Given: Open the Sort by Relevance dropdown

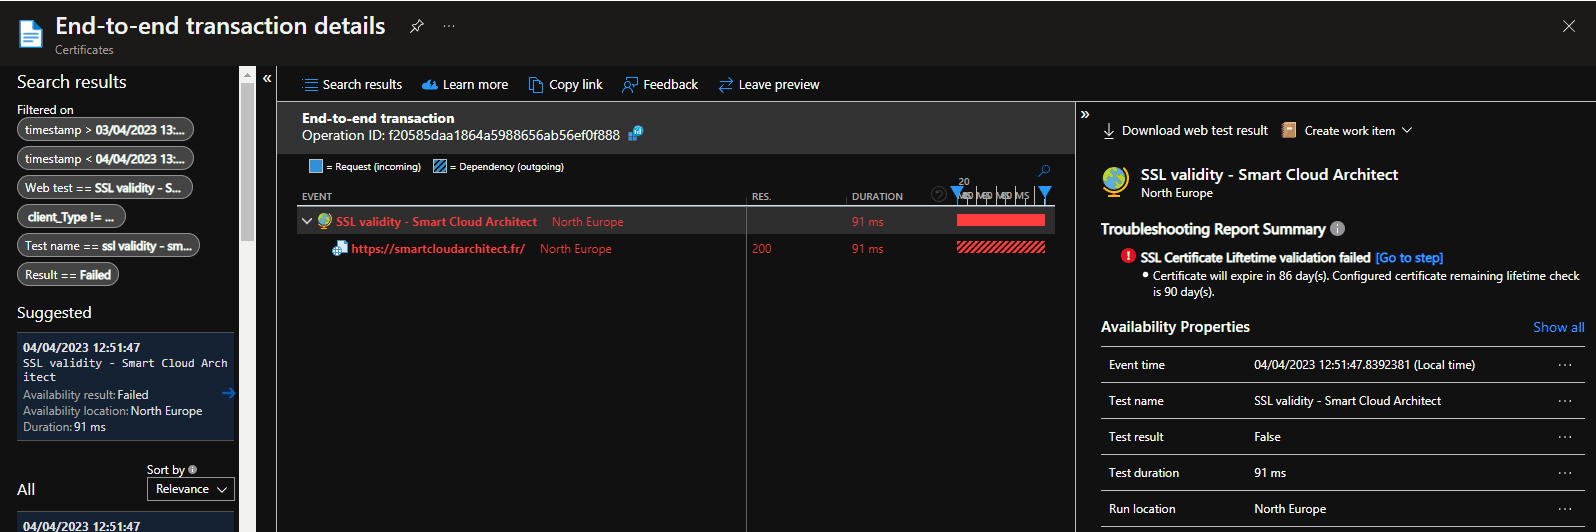Looking at the screenshot, I should coord(191,489).
